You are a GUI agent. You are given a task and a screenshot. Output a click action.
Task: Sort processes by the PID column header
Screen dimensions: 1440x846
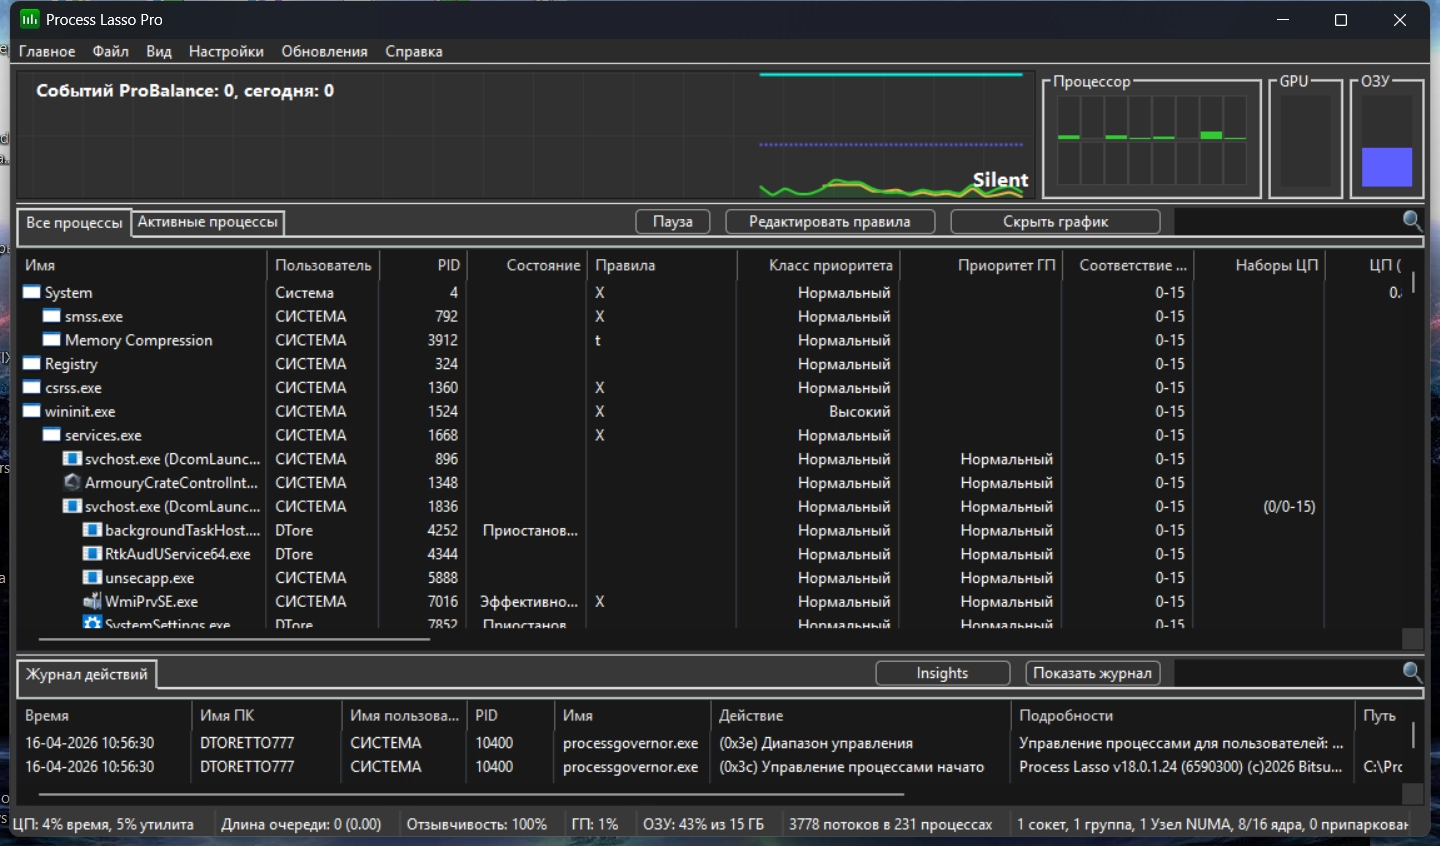coord(448,266)
